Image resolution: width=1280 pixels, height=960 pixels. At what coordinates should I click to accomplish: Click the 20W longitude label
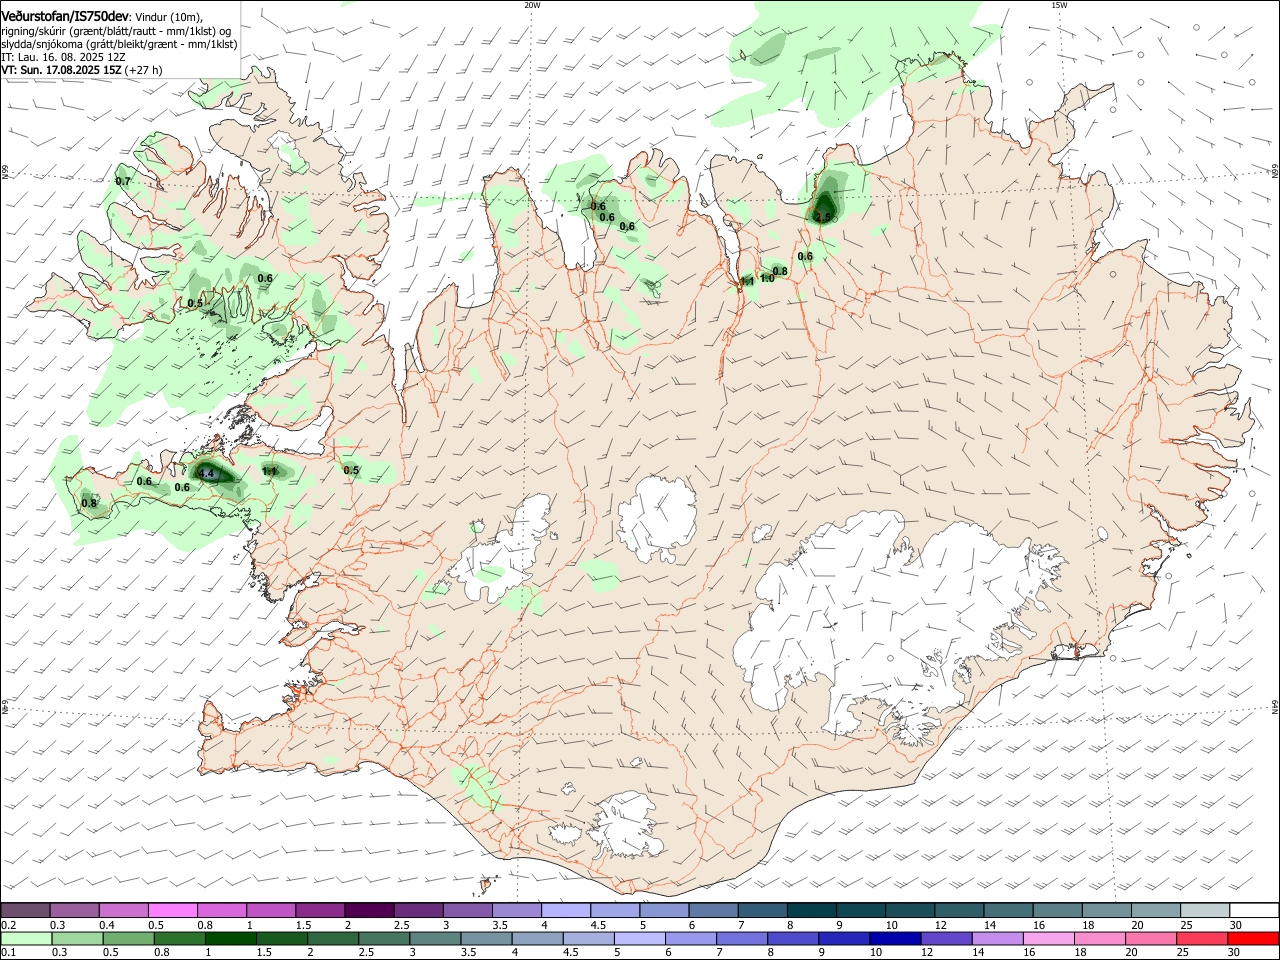point(532,5)
